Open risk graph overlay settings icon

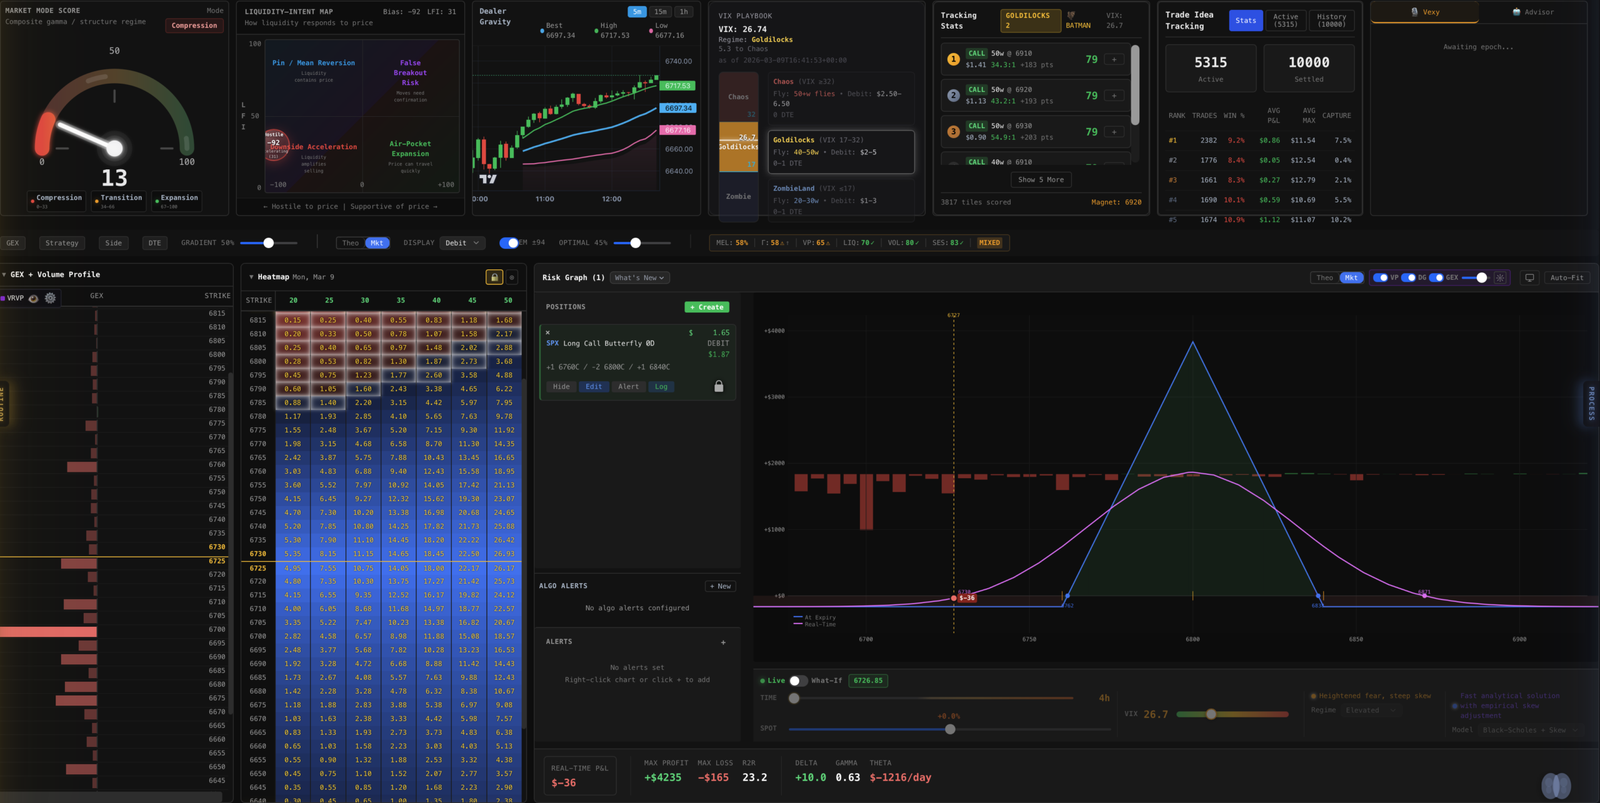point(1500,278)
